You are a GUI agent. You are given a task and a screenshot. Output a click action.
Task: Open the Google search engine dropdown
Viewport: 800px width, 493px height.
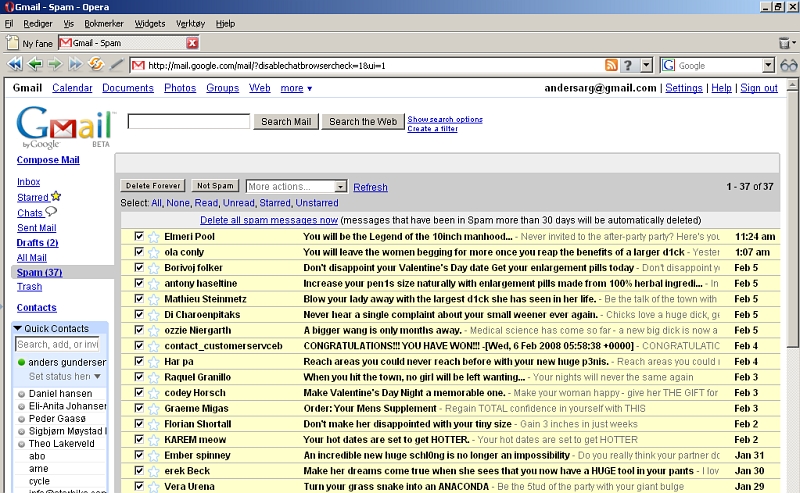tap(768, 65)
